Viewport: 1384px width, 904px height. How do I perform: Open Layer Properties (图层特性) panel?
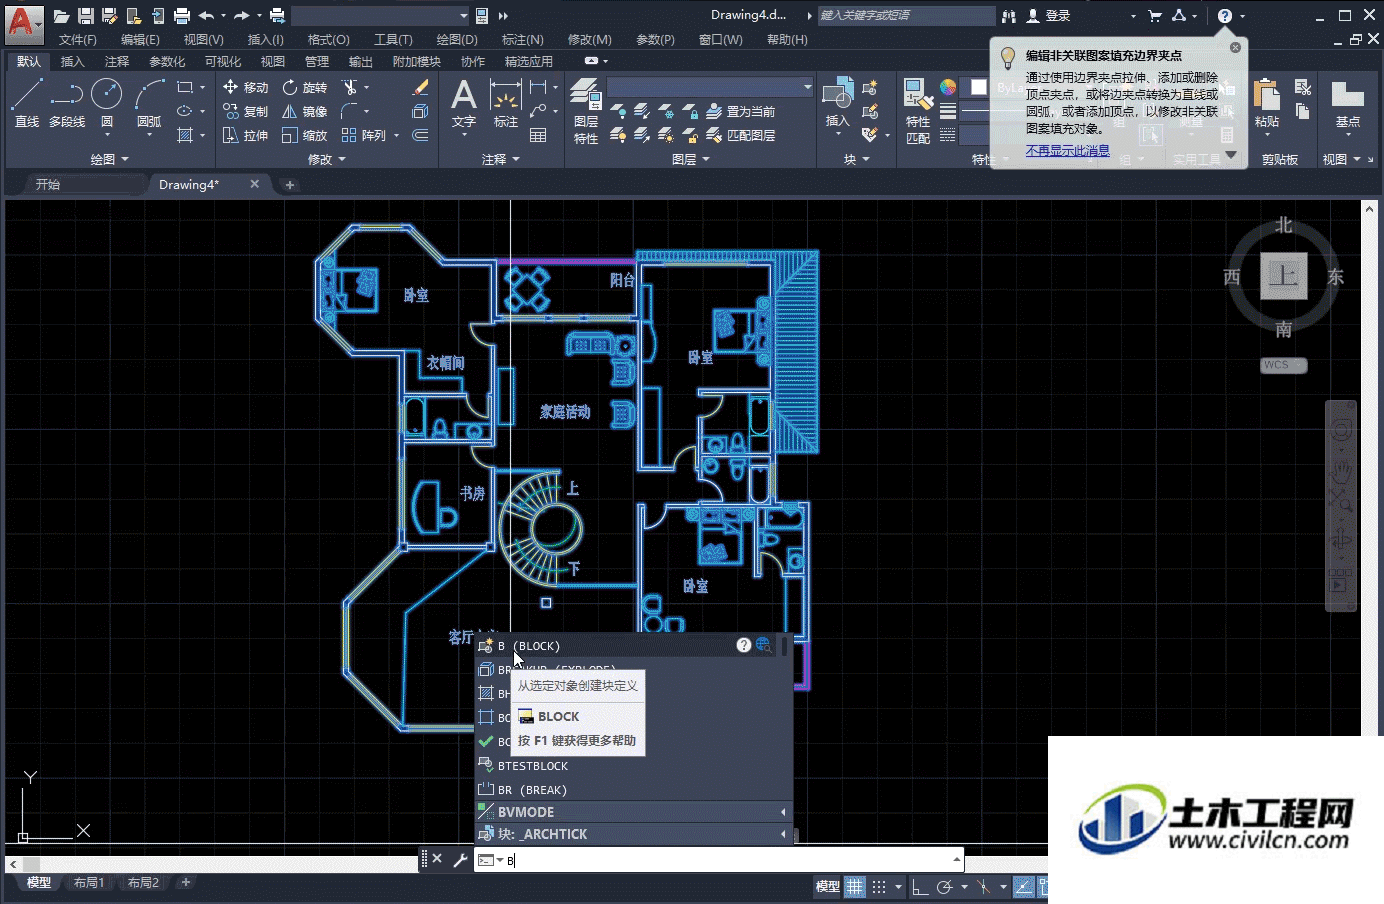coord(586,112)
